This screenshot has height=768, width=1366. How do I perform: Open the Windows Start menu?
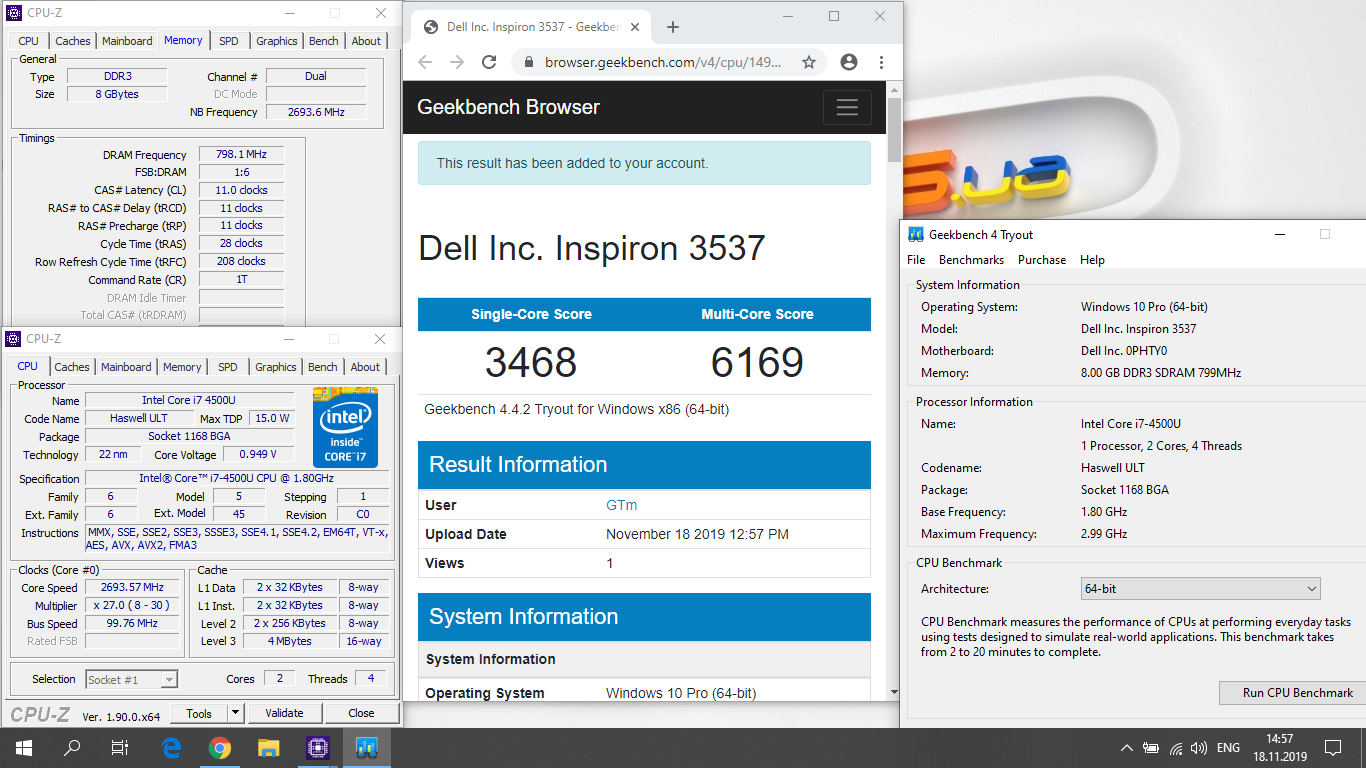point(23,748)
